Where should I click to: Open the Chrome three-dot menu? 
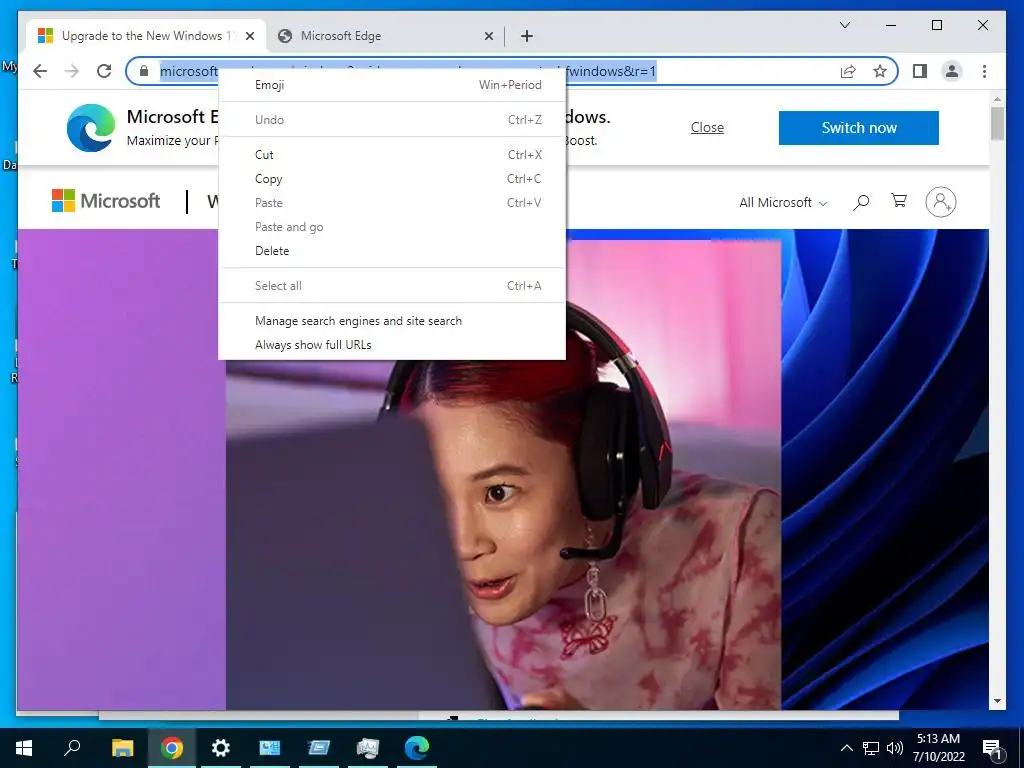pos(984,71)
